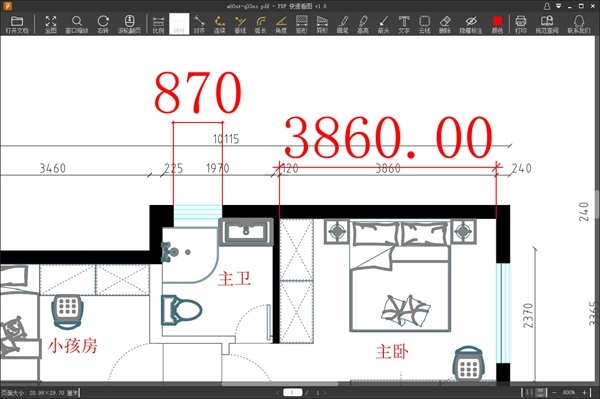
Task: Click the 2370 vertical dimension text
Action: click(528, 316)
